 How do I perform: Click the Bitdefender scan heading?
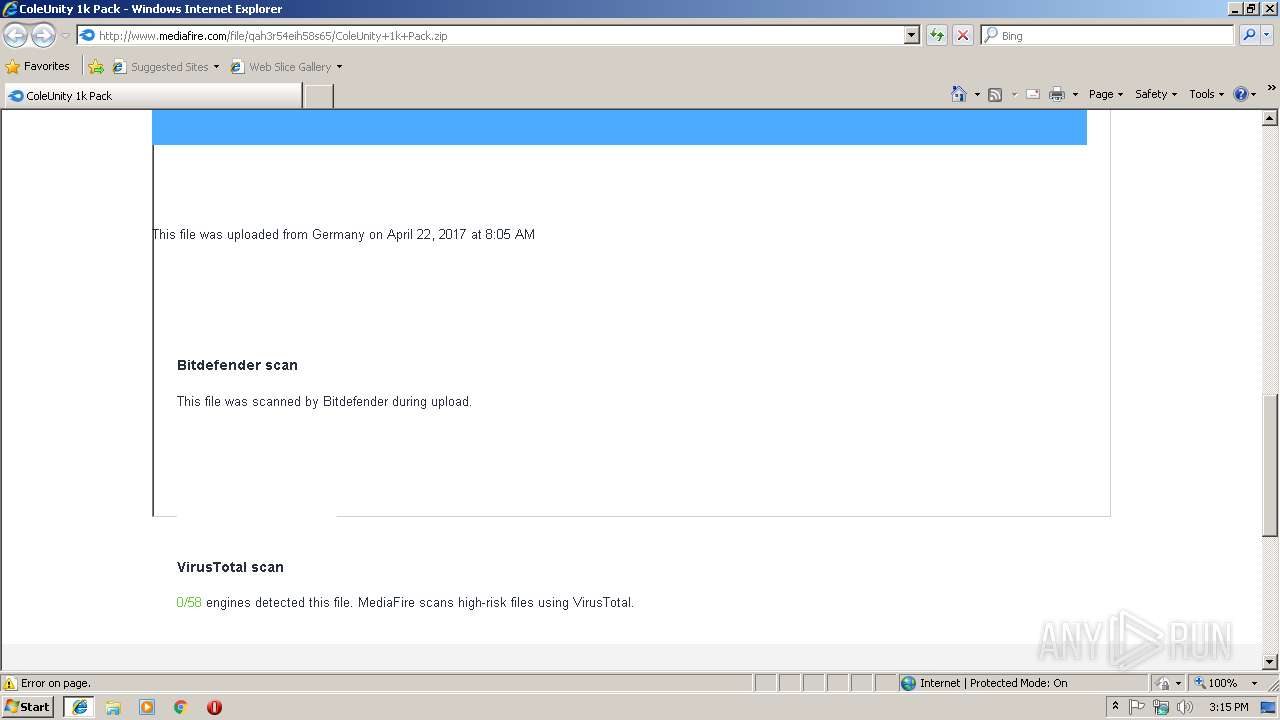coord(237,365)
